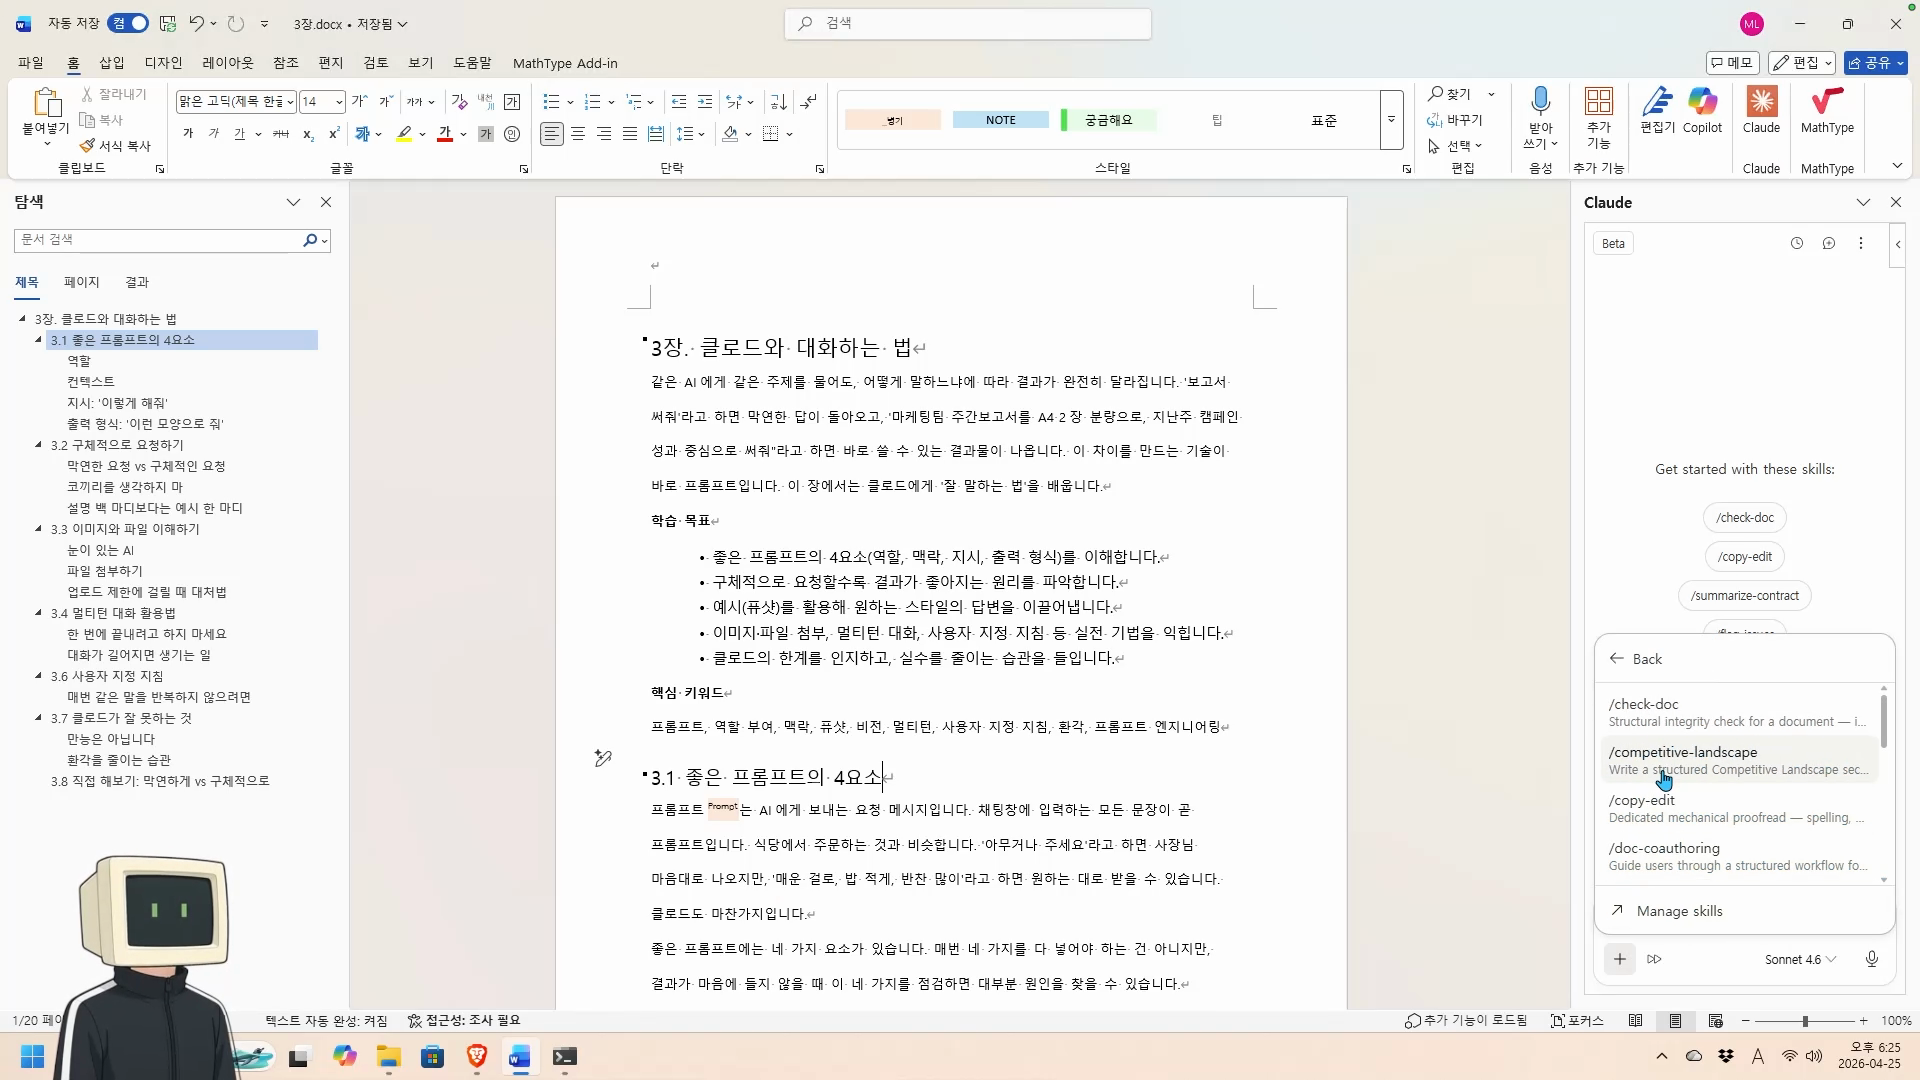Toggle strikethrough text formatting
Viewport: 1920px width, 1080px height.
point(281,134)
